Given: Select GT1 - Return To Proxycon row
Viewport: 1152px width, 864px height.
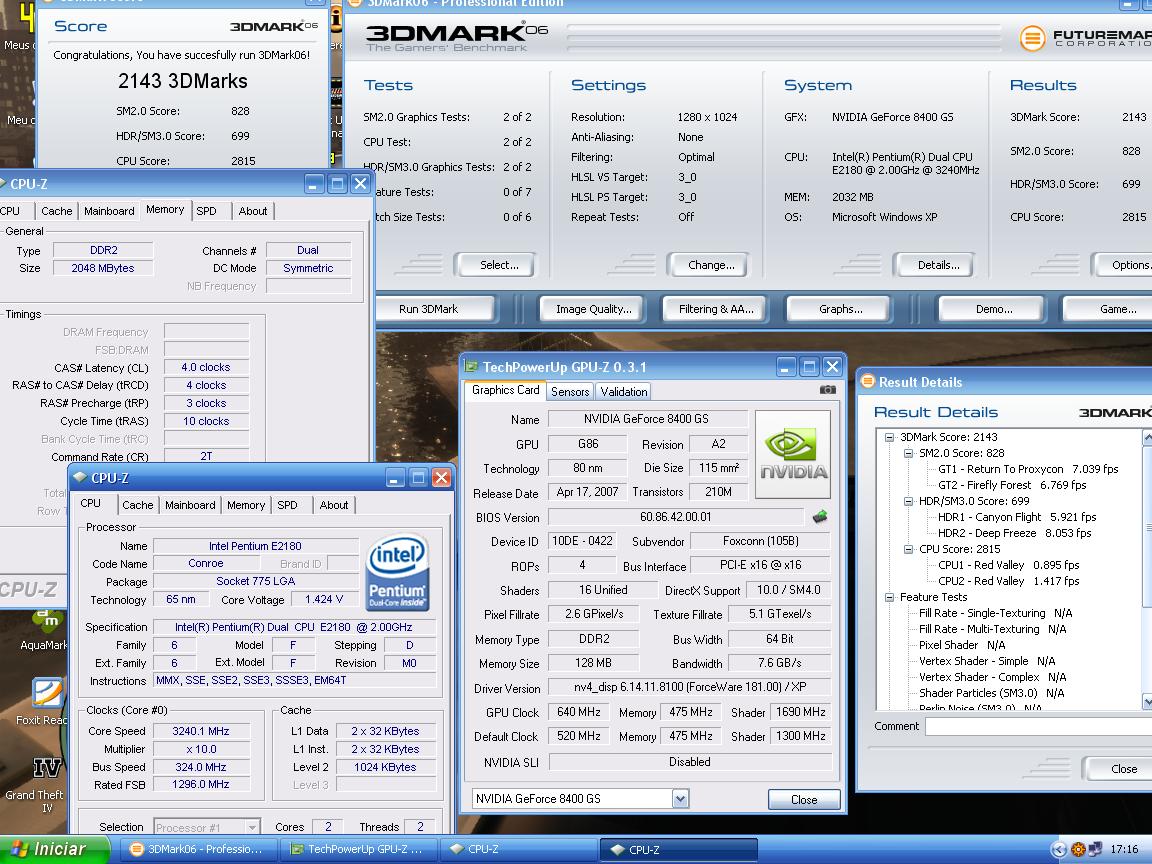Looking at the screenshot, I should coord(1028,469).
